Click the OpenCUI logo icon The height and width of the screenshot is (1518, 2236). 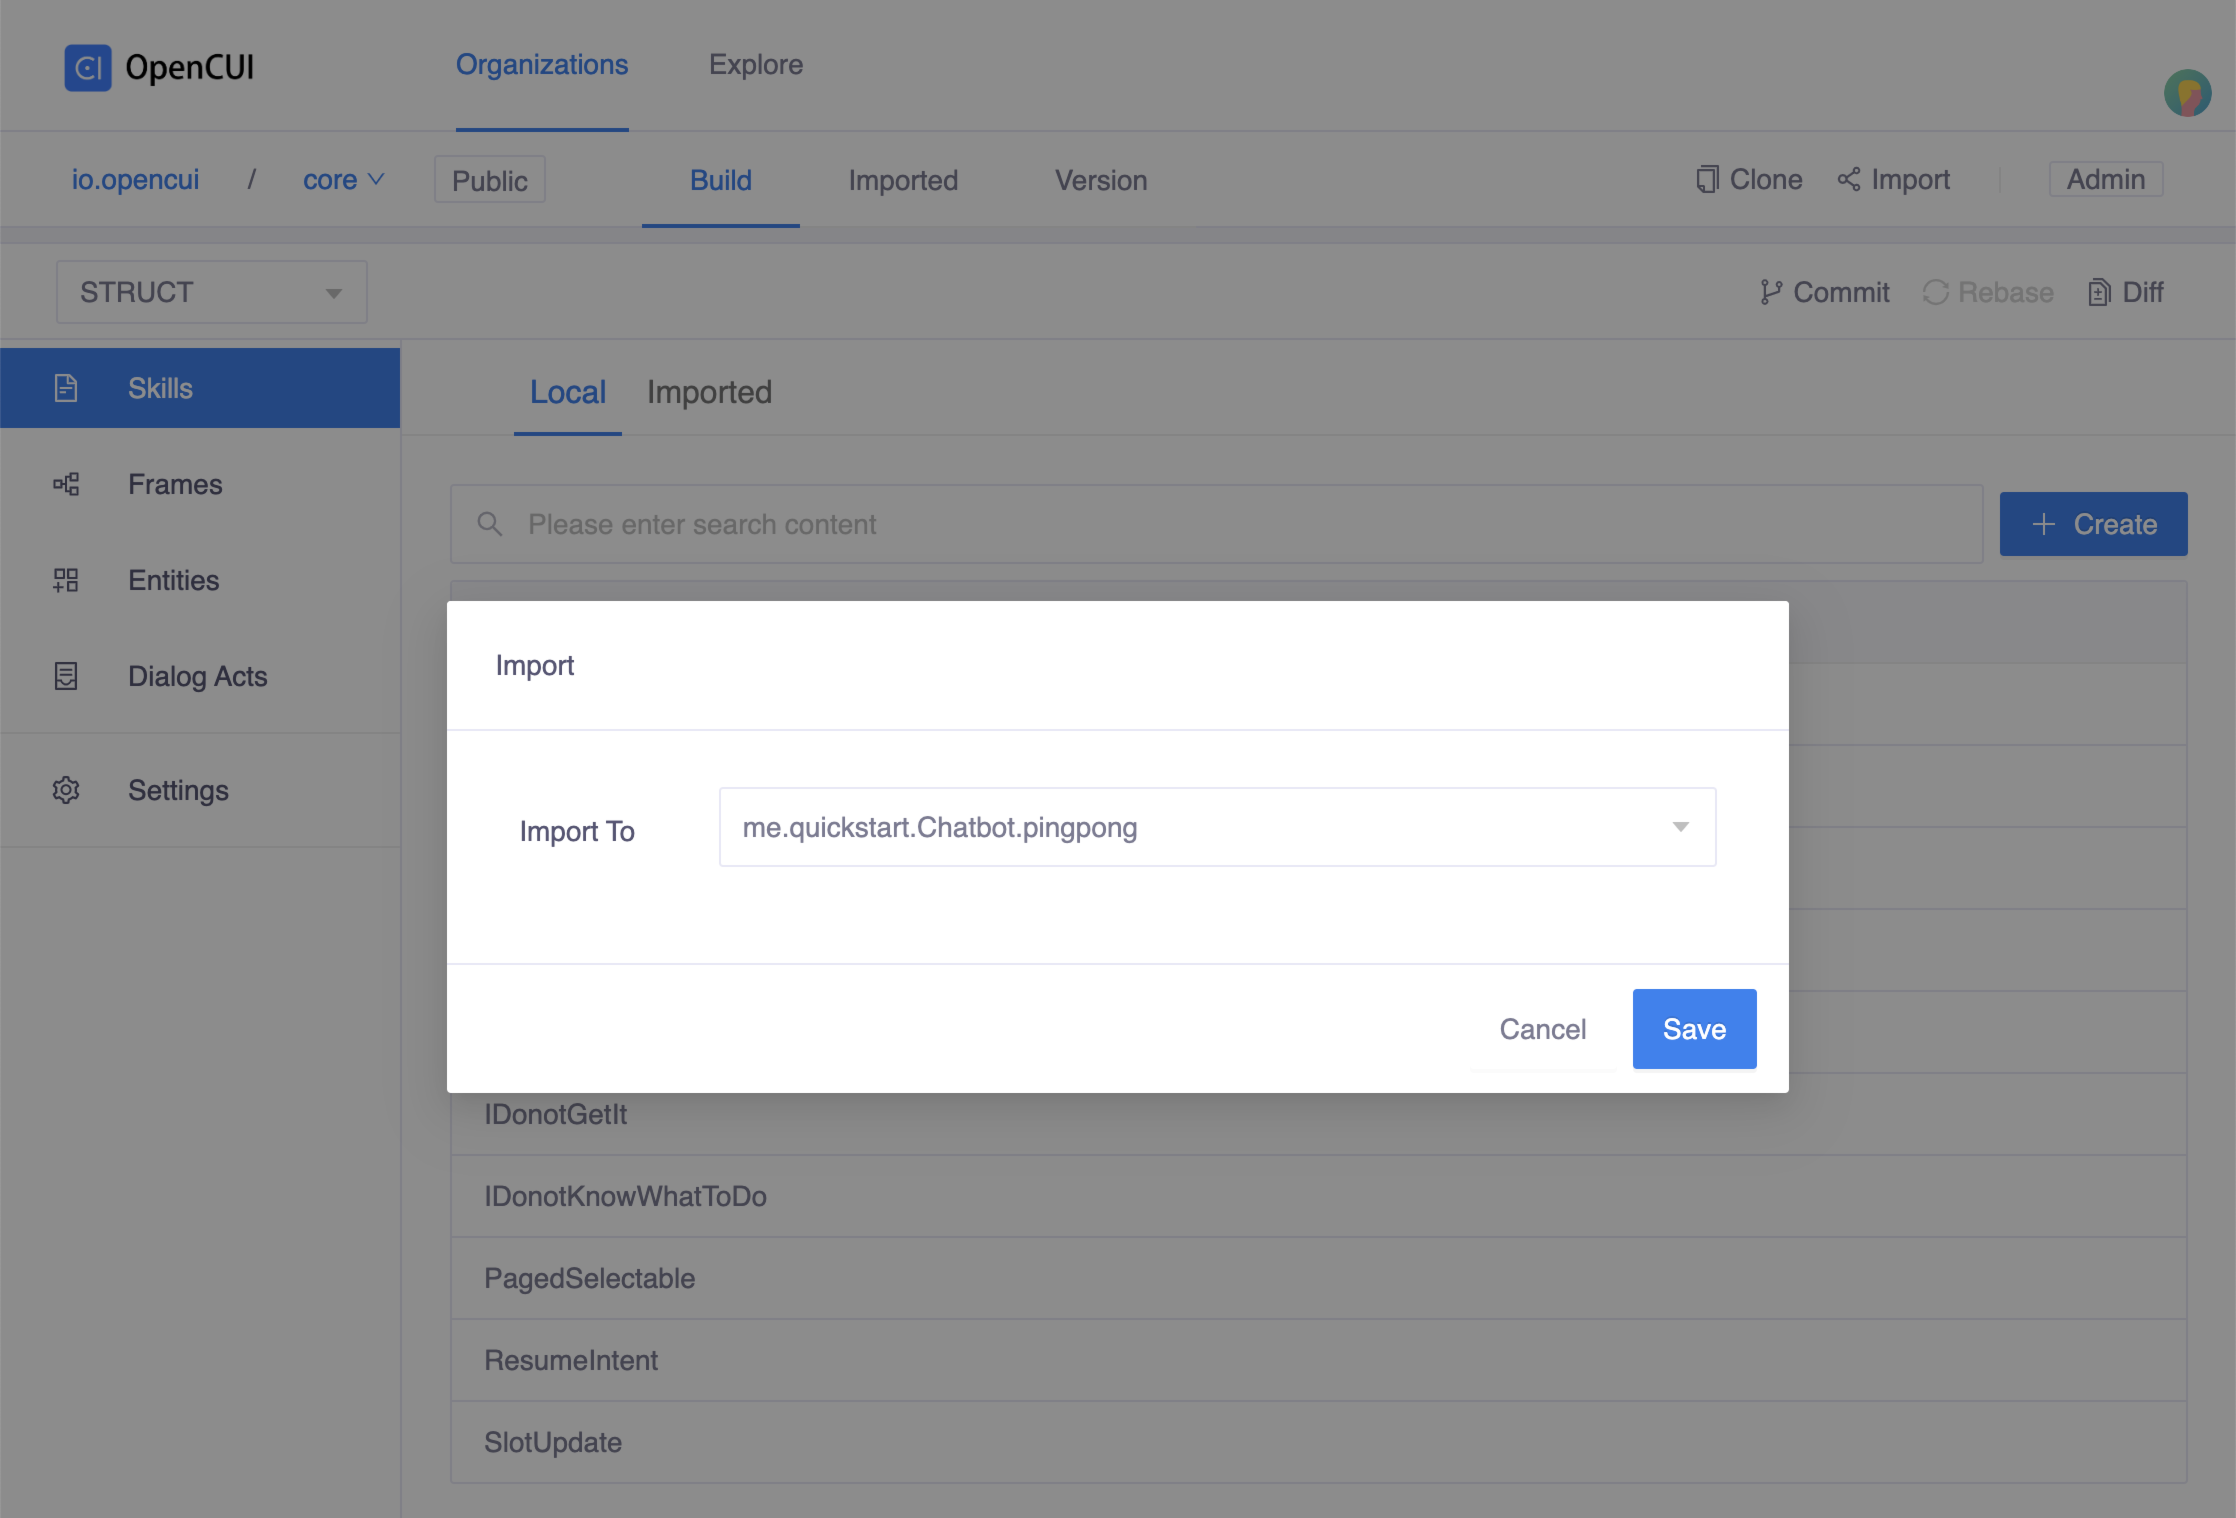(x=88, y=68)
